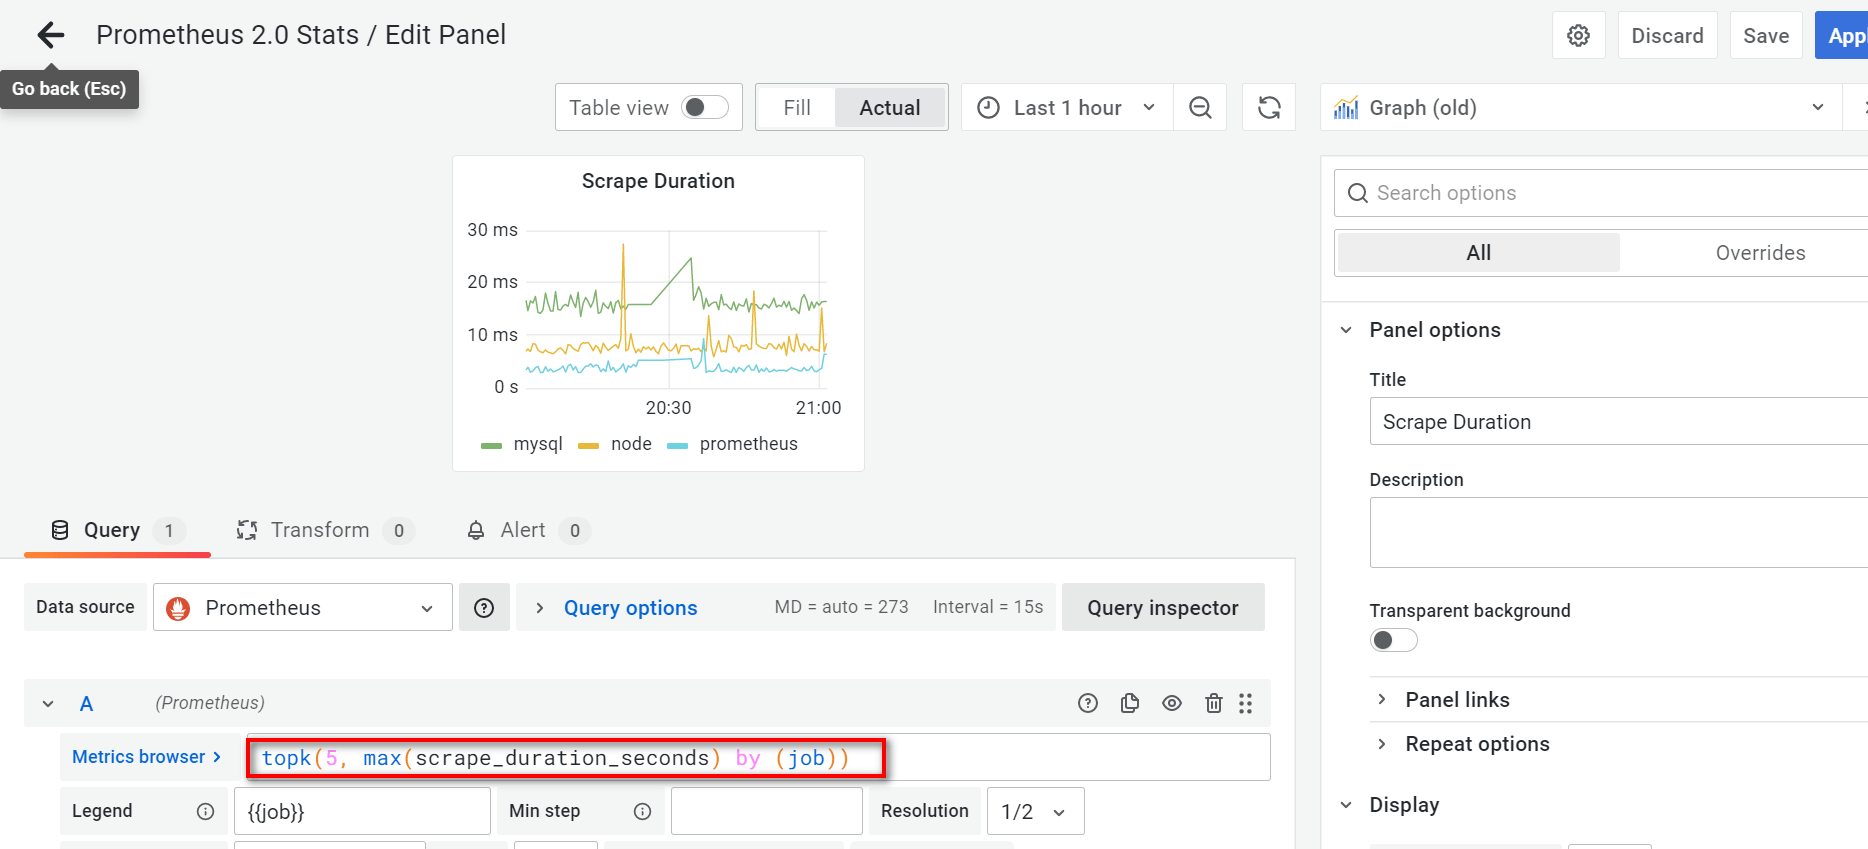Collapse query A row
Image resolution: width=1868 pixels, height=849 pixels.
(48, 703)
